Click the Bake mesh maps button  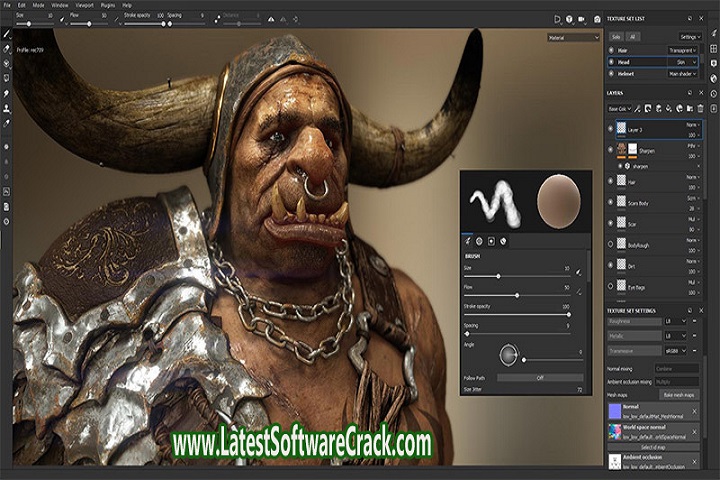(x=679, y=395)
